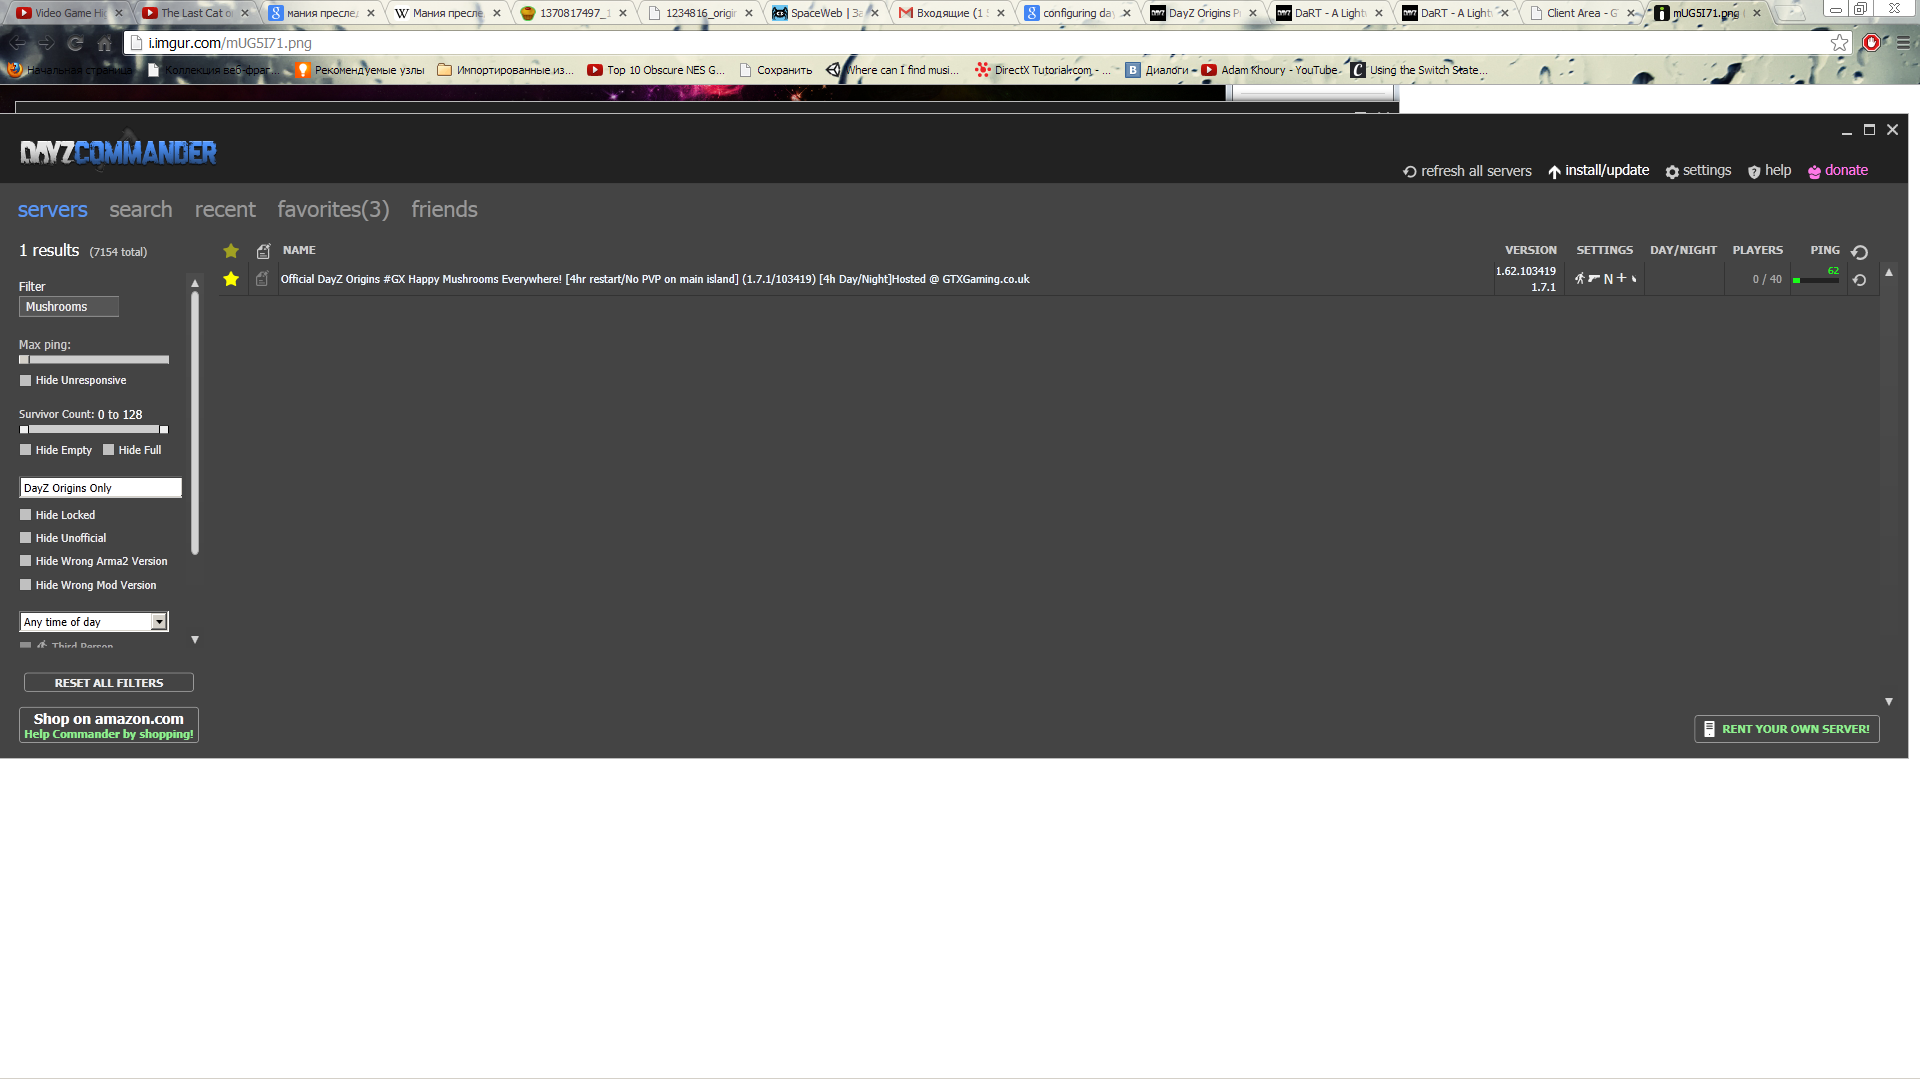
Task: Open the Top 10 Obscure NES bookmark
Action: coord(655,70)
